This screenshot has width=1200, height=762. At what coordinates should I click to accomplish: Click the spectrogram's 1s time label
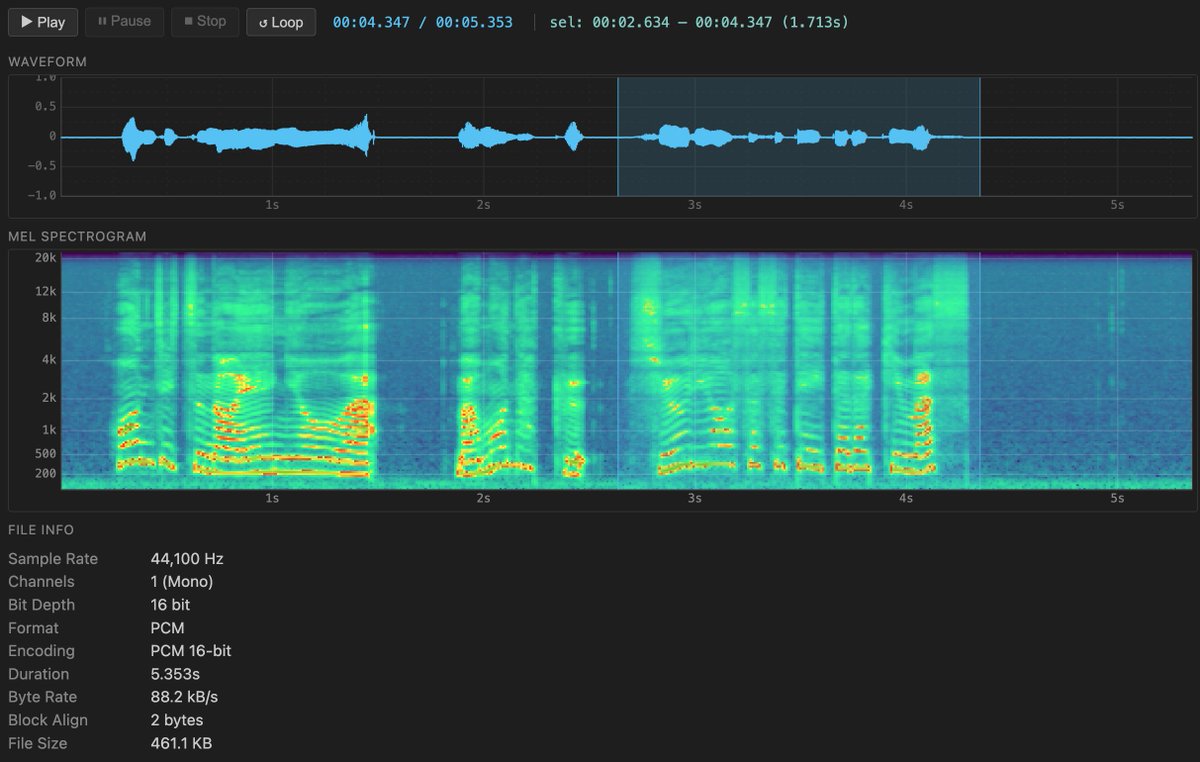272,498
